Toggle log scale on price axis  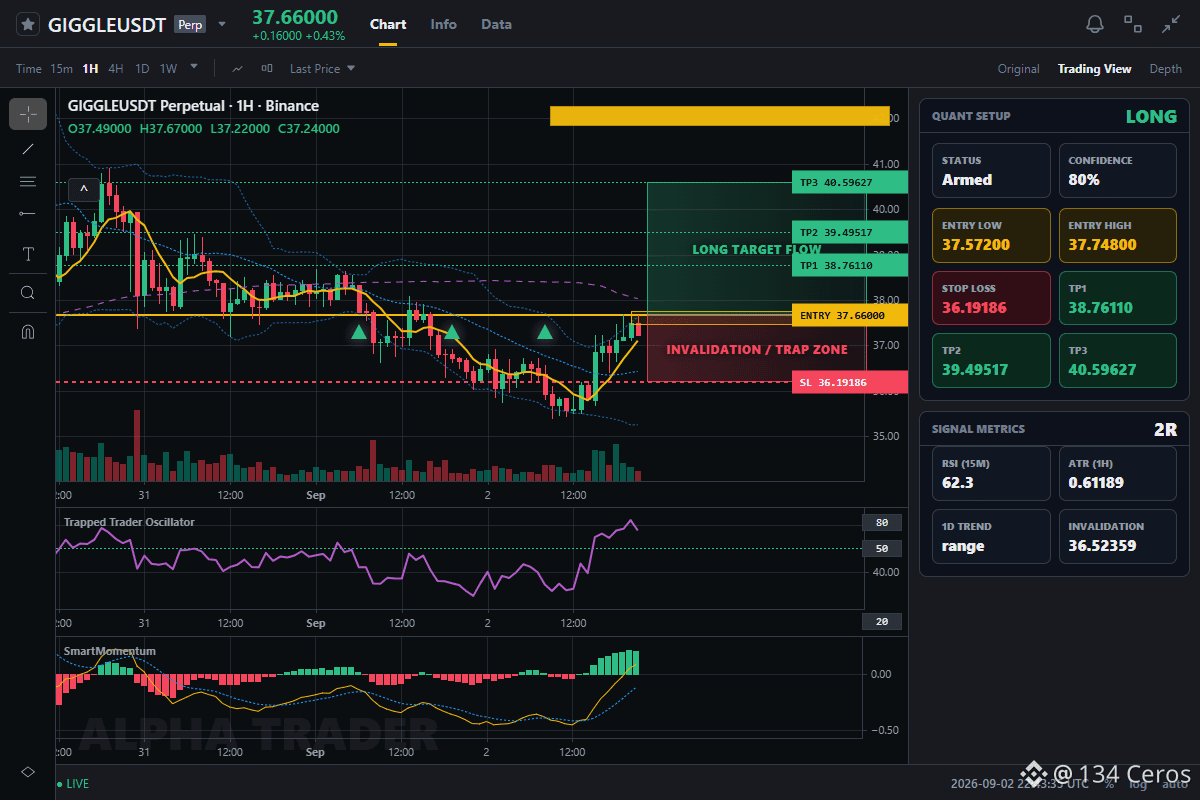[1137, 784]
